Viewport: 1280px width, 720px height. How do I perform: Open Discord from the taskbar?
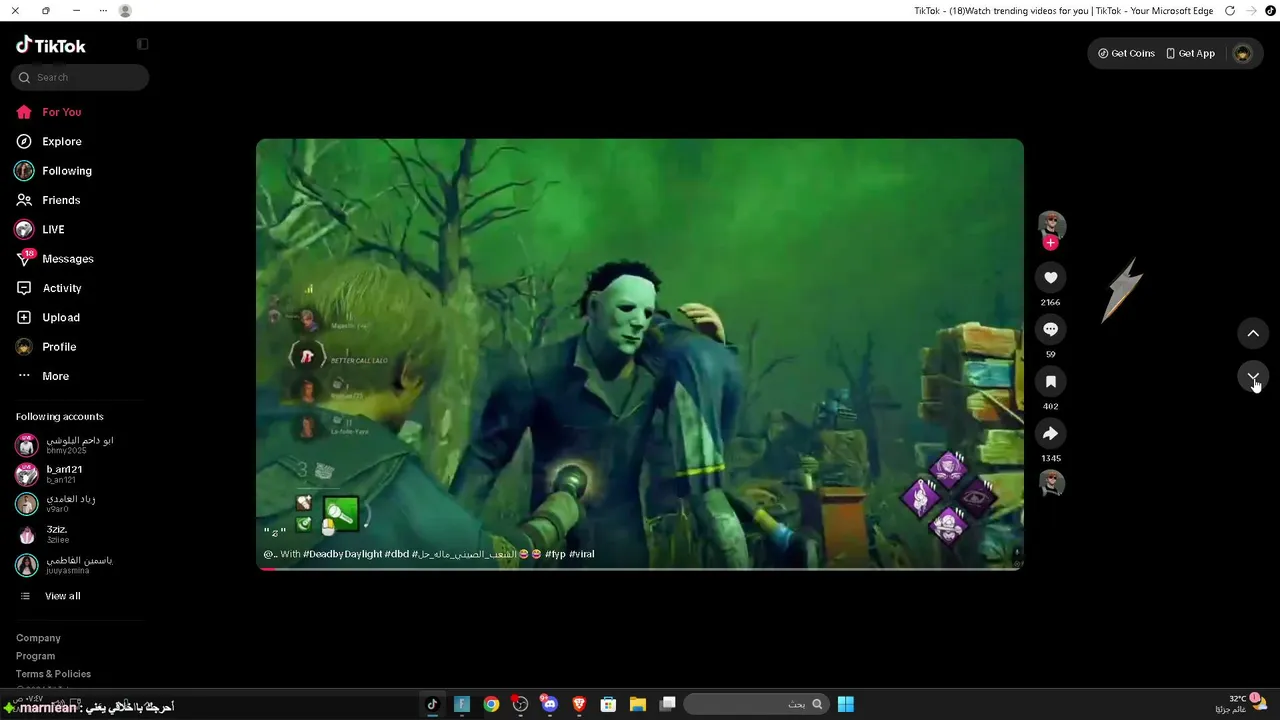[549, 704]
